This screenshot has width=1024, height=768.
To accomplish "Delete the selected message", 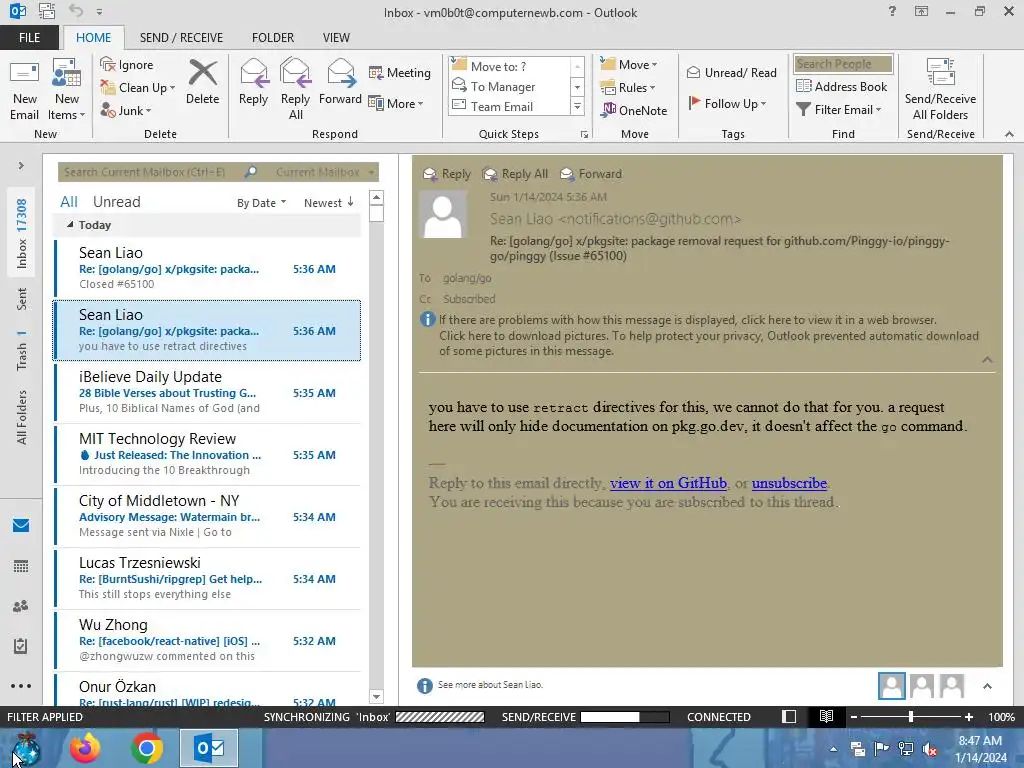I will [202, 82].
